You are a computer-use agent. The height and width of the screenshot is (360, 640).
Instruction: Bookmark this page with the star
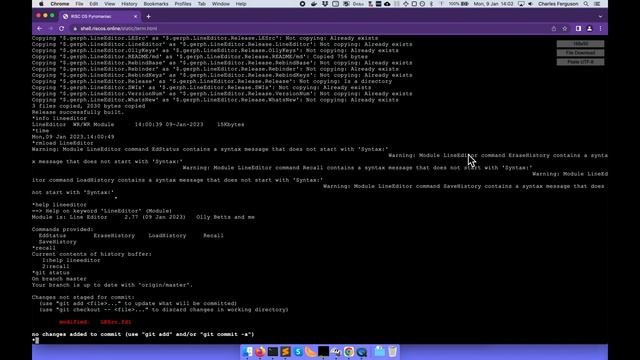(565, 29)
